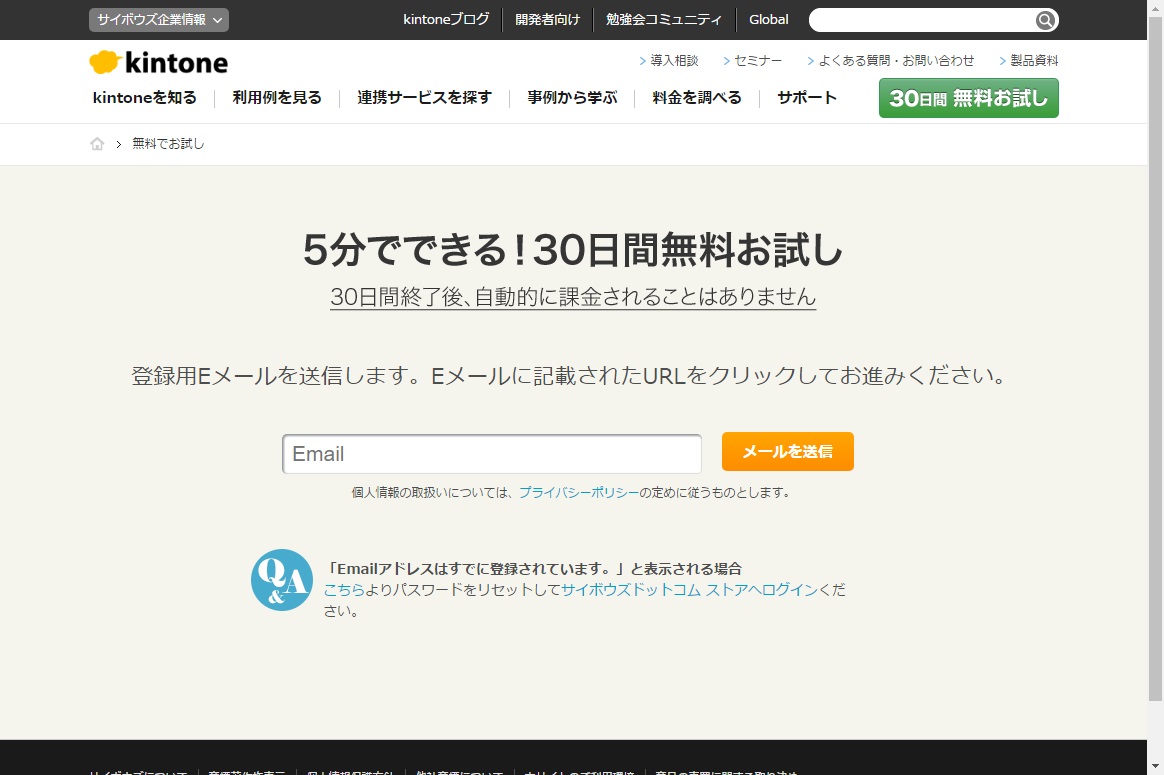Open 連携サービスを探す menu
This screenshot has height=775, width=1164.
click(425, 98)
